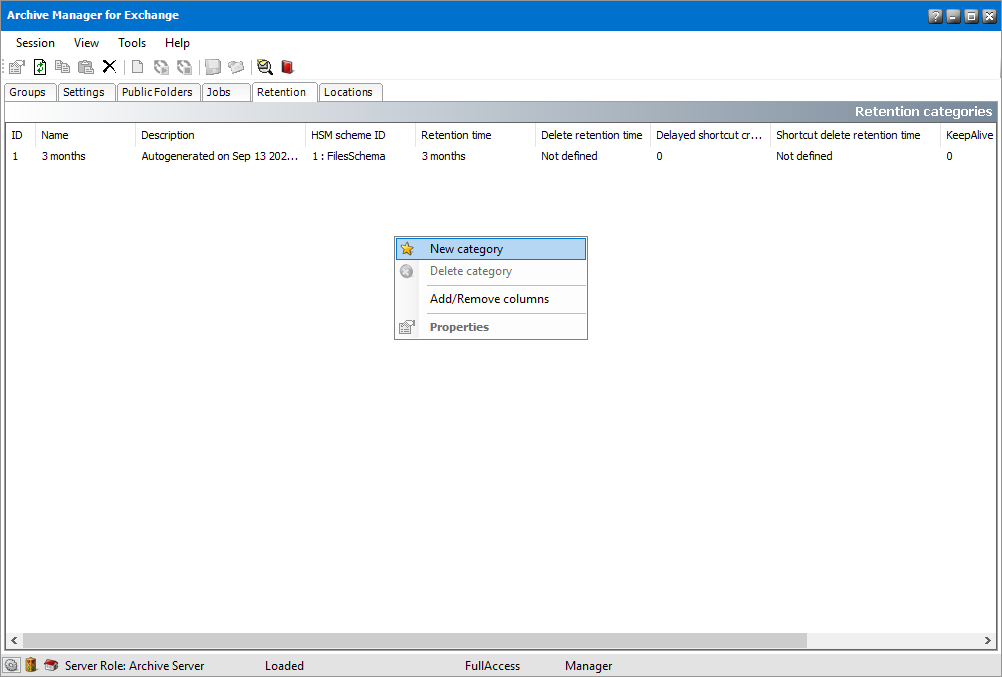Click the 'FullAccess' status bar text
Viewport: 1002px width, 677px height.
click(492, 665)
